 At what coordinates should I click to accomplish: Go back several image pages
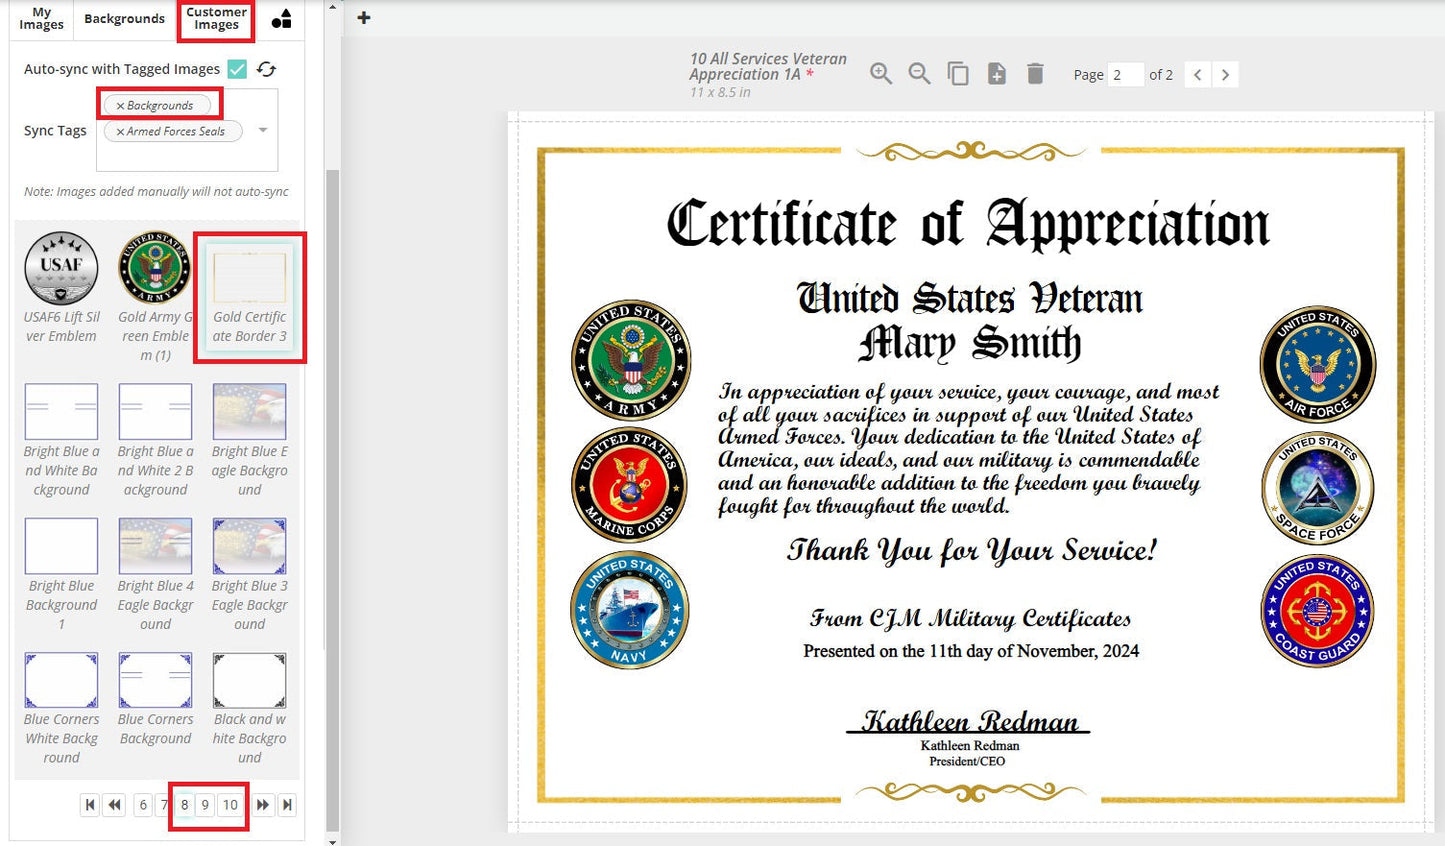[115, 805]
